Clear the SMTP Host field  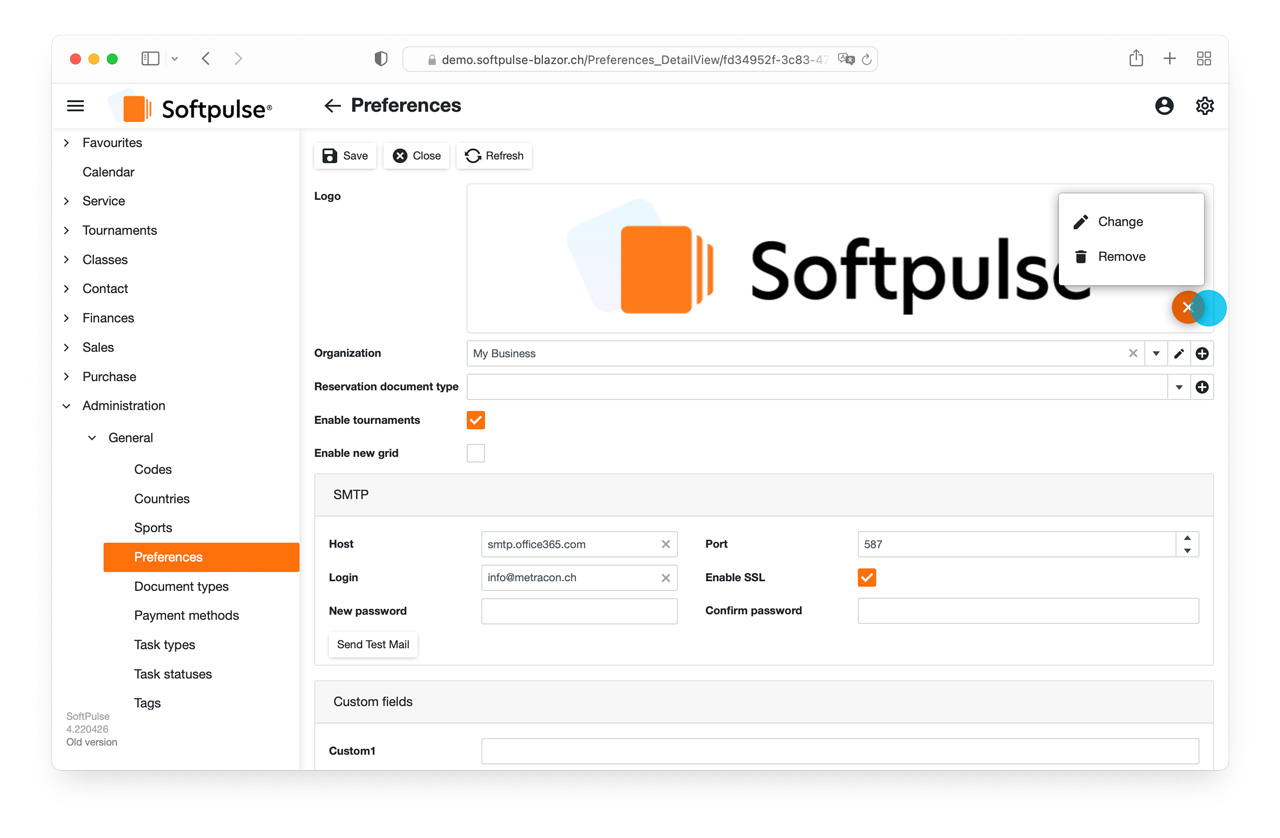click(666, 544)
